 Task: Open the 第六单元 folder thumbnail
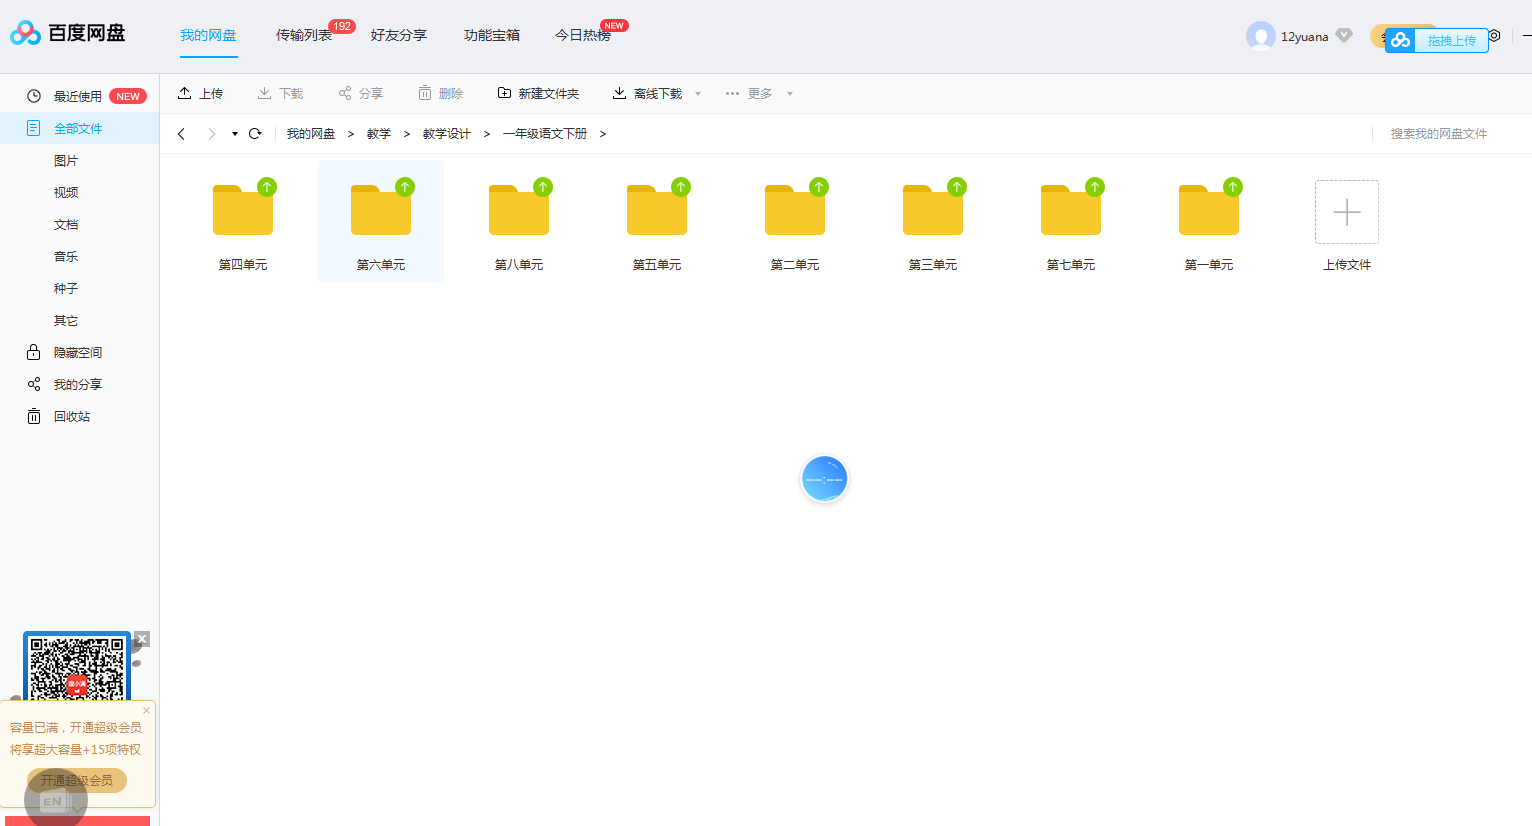380,210
